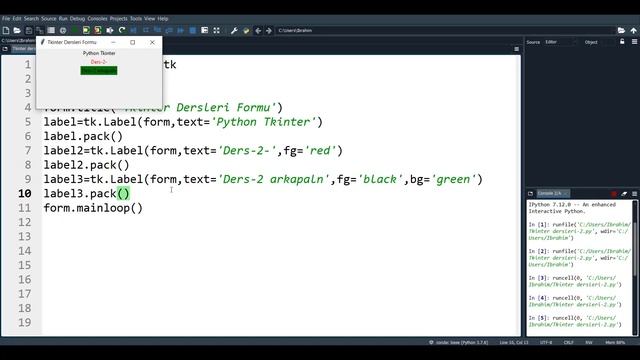
Task: Step over current line debug icon
Action: click(146, 31)
